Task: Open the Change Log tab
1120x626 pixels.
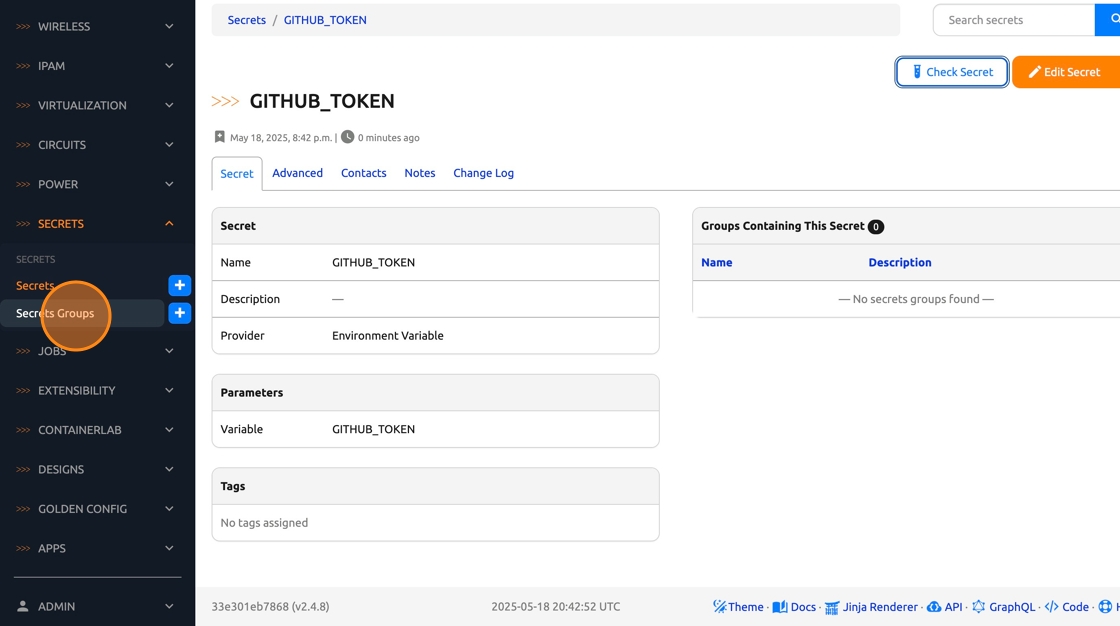Action: click(x=483, y=173)
